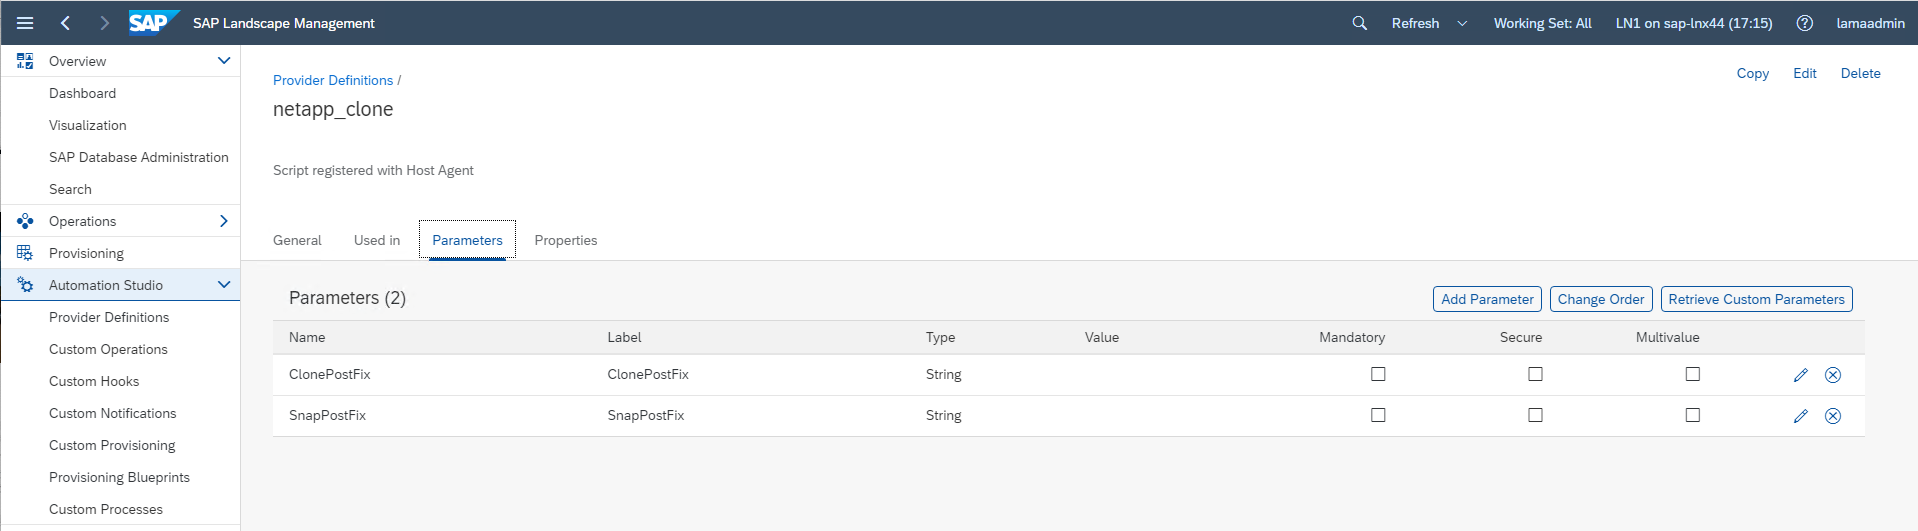The width and height of the screenshot is (1918, 531).
Task: Open the General tab
Action: coord(297,240)
